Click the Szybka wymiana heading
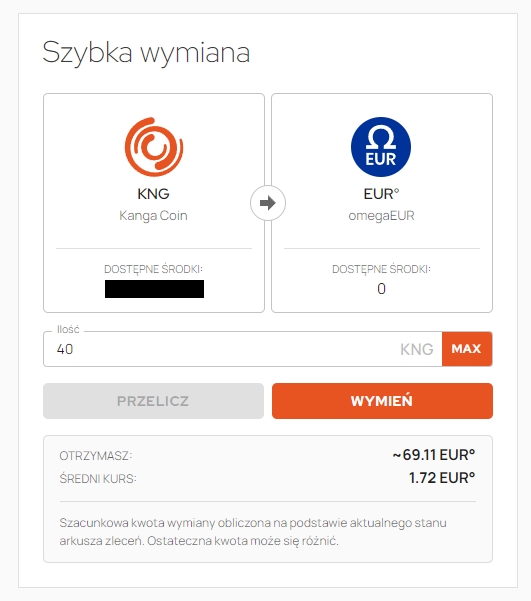Screen dimensions: 531x601 146,53
